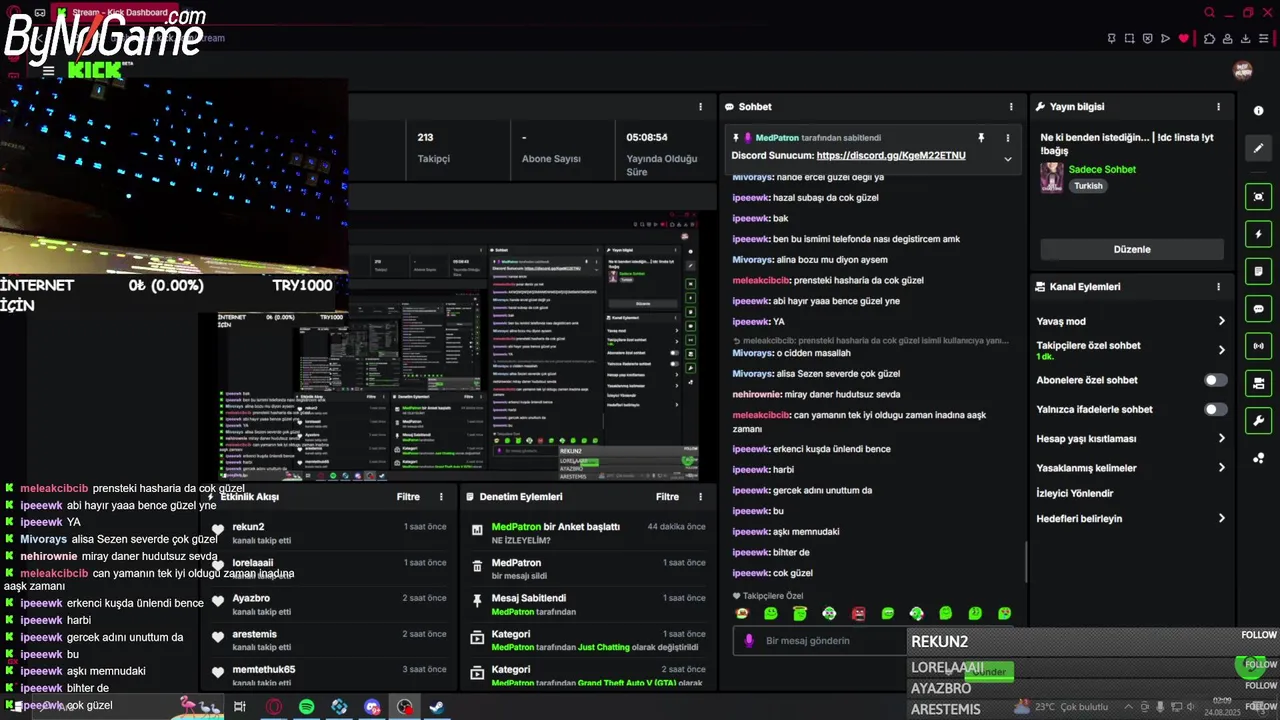The height and width of the screenshot is (720, 1280).
Task: Open the Filtre dropdown in Denetim Eylemleri
Action: (667, 497)
